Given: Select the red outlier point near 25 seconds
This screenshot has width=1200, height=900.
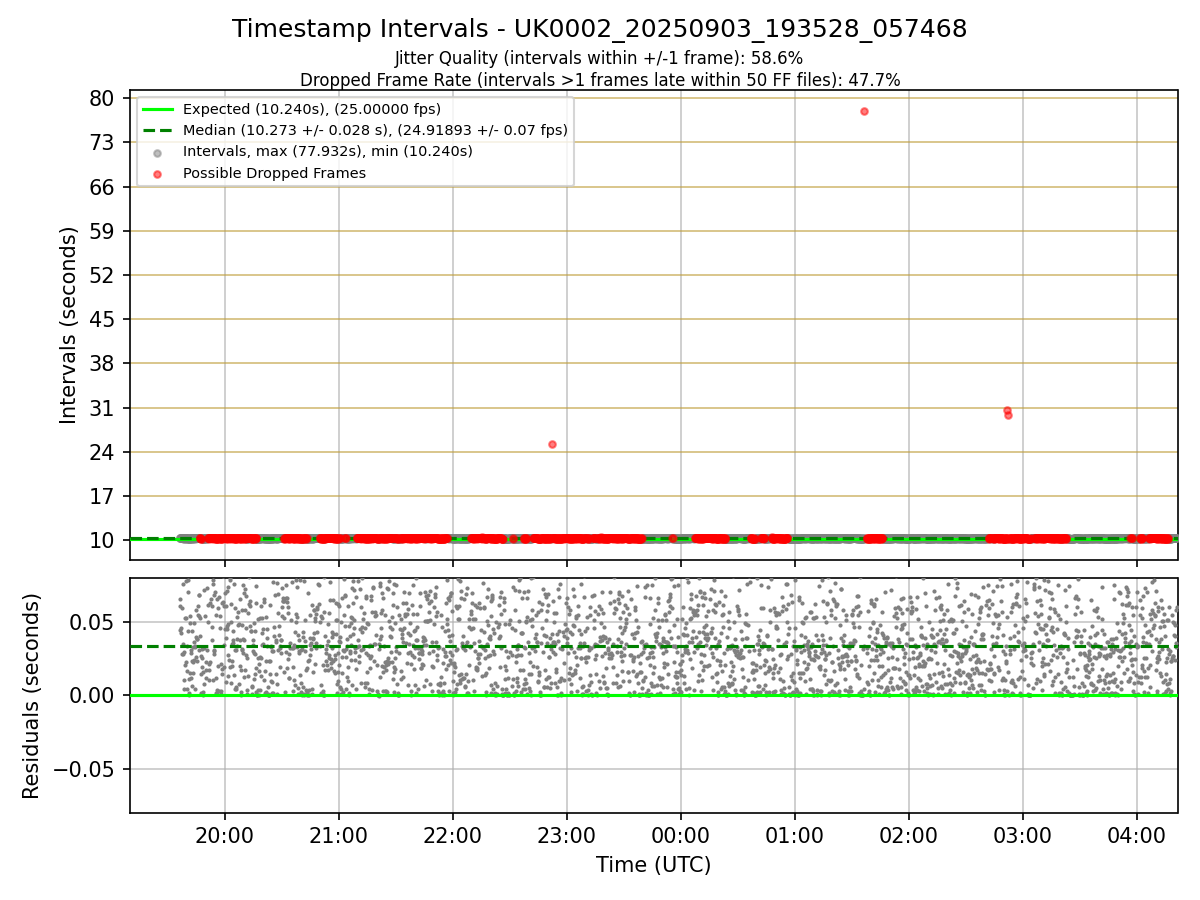Looking at the screenshot, I should click(x=552, y=444).
